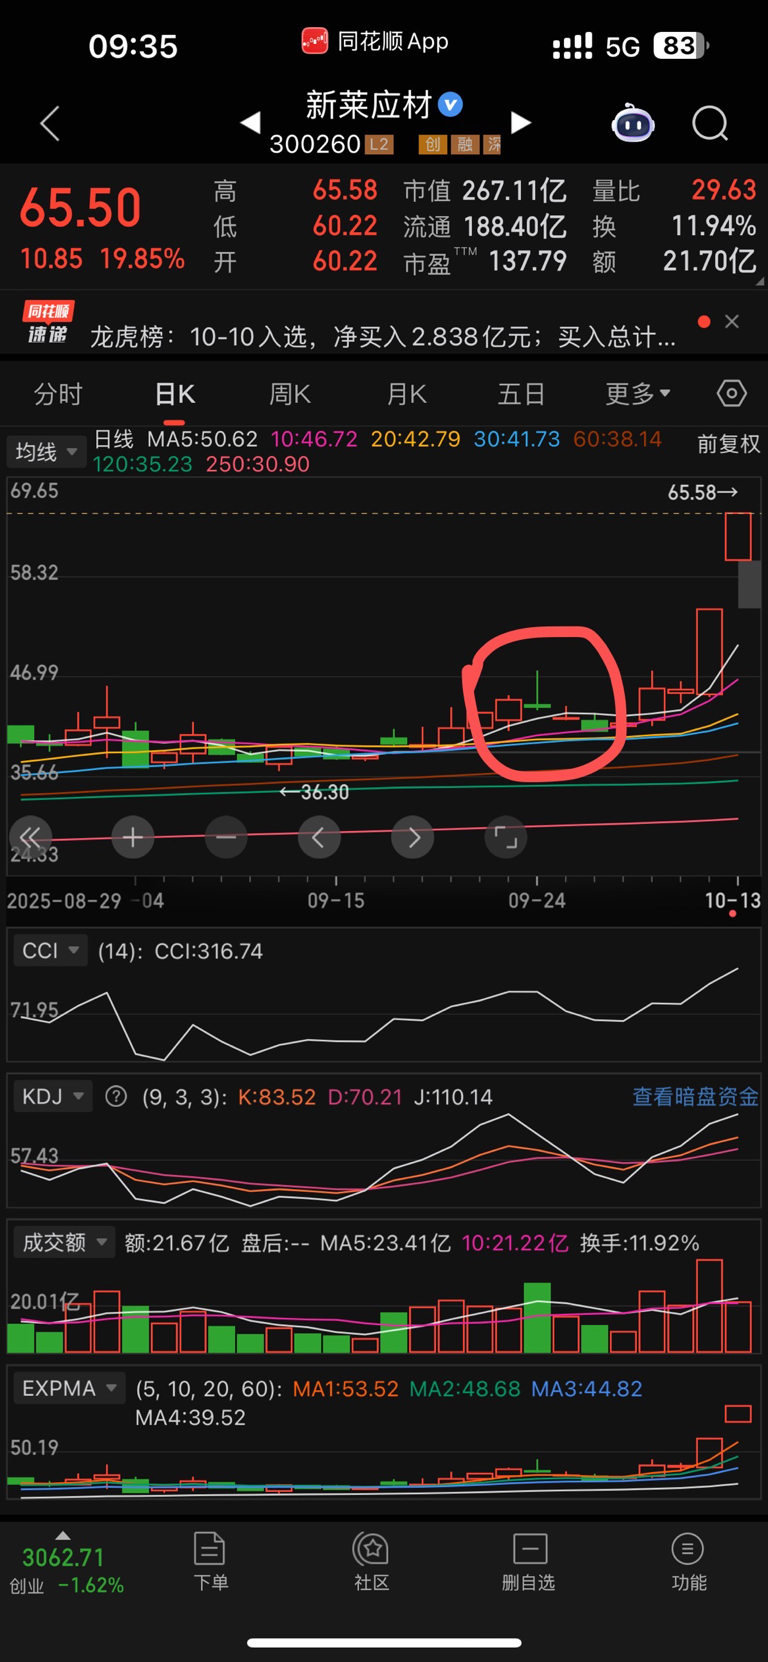Tap the K:83.52 reading
Image resolution: width=768 pixels, height=1662 pixels.
277,1097
